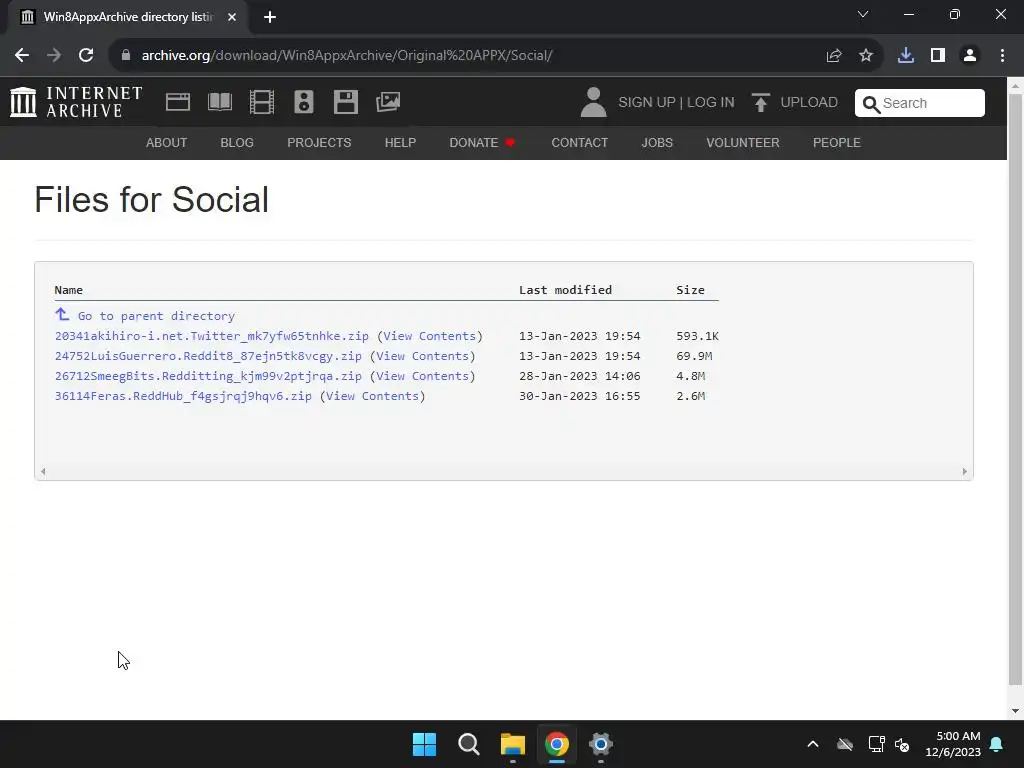Screen dimensions: 1024x768
Task: Show hidden tray icons chevron
Action: point(813,744)
